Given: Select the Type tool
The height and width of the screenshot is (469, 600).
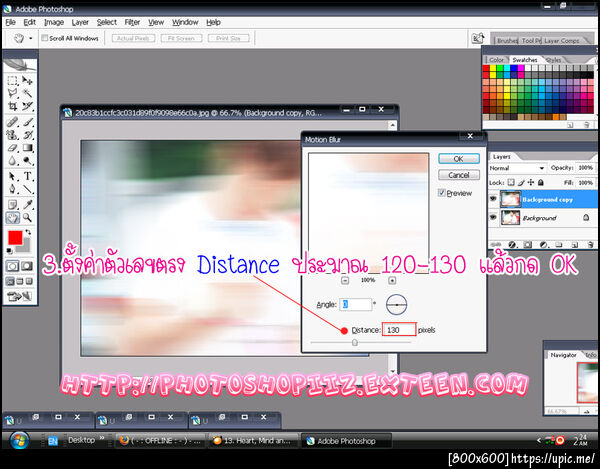Looking at the screenshot, I should pos(27,176).
